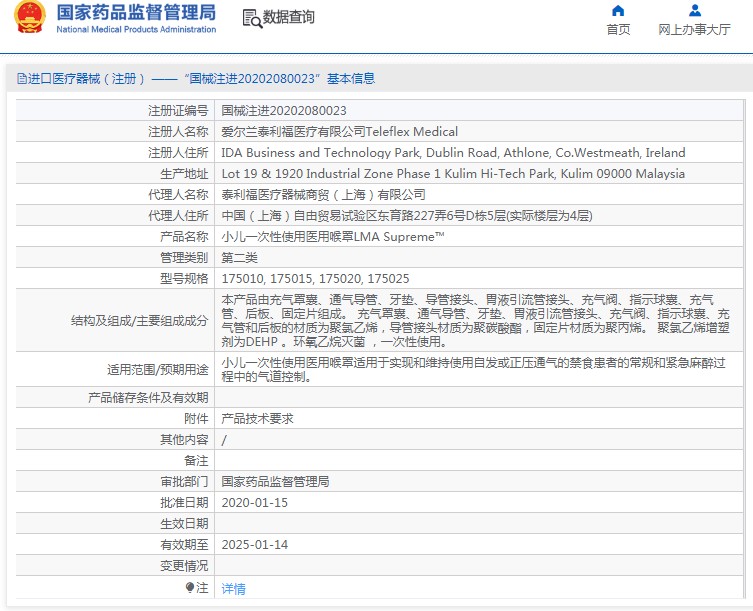Click the national emblem logo
This screenshot has width=753, height=611.
point(30,17)
